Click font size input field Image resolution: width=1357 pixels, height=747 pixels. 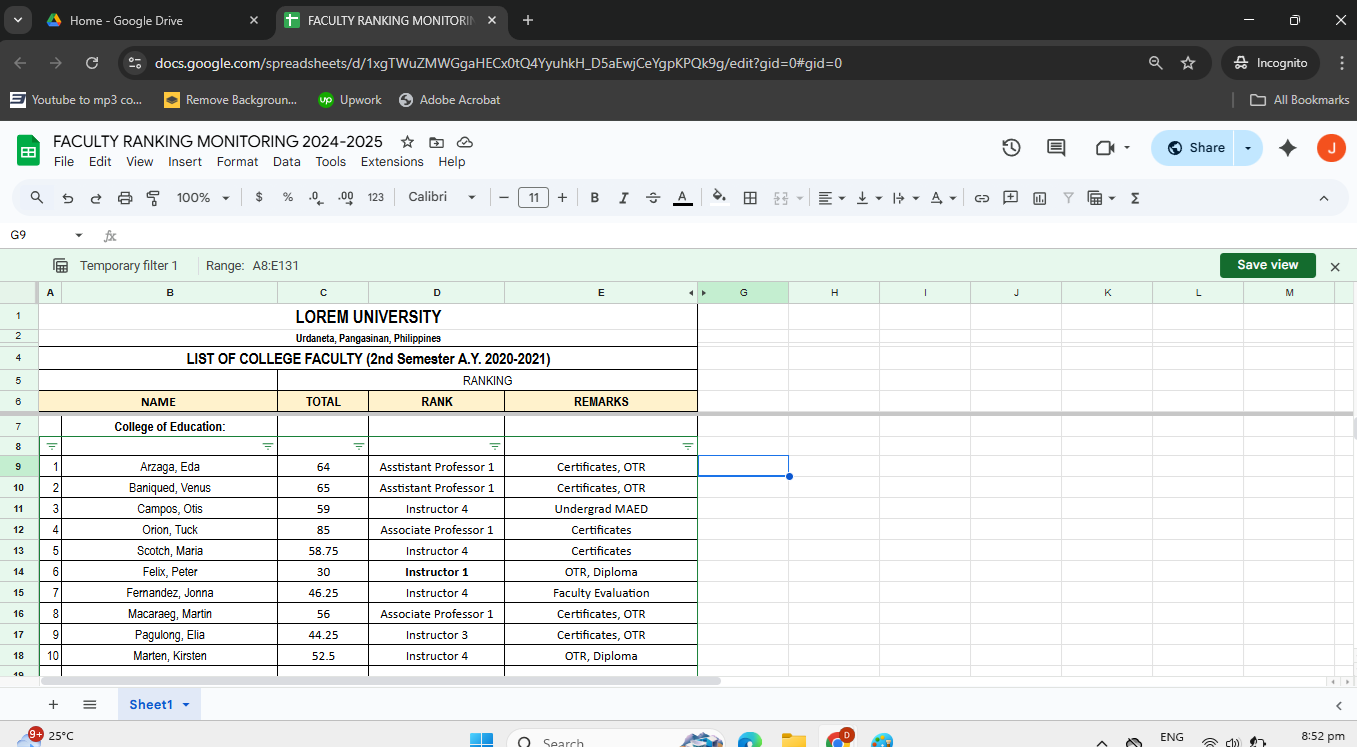click(x=533, y=198)
